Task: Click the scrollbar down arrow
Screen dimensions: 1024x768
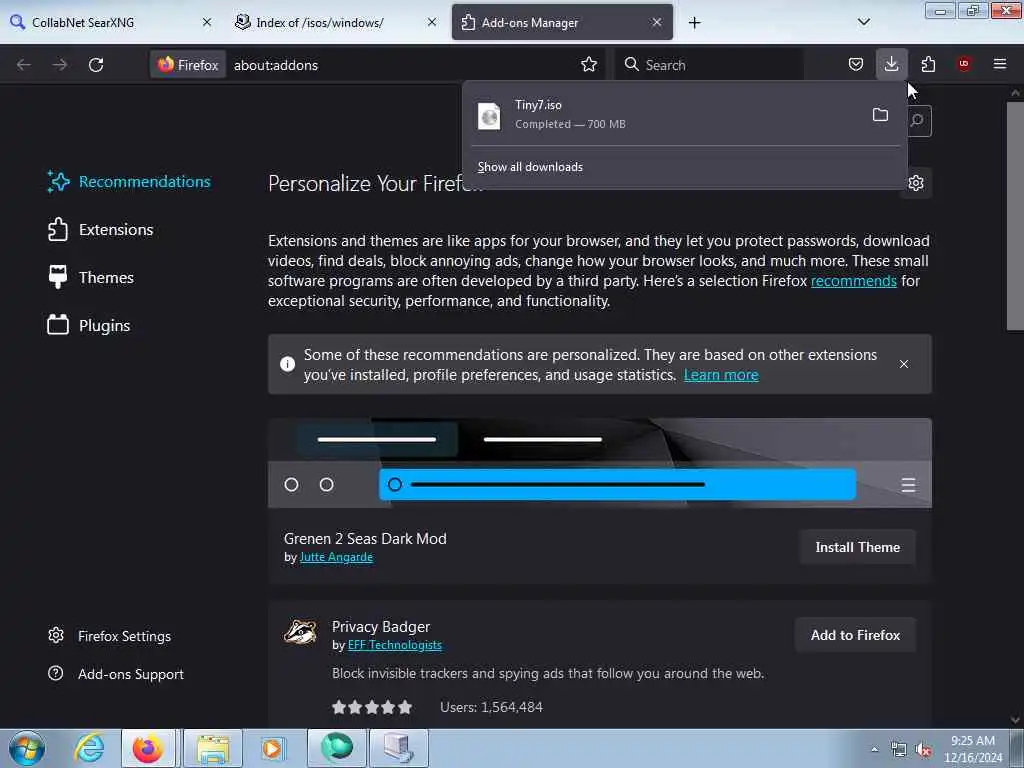Action: 1015,720
